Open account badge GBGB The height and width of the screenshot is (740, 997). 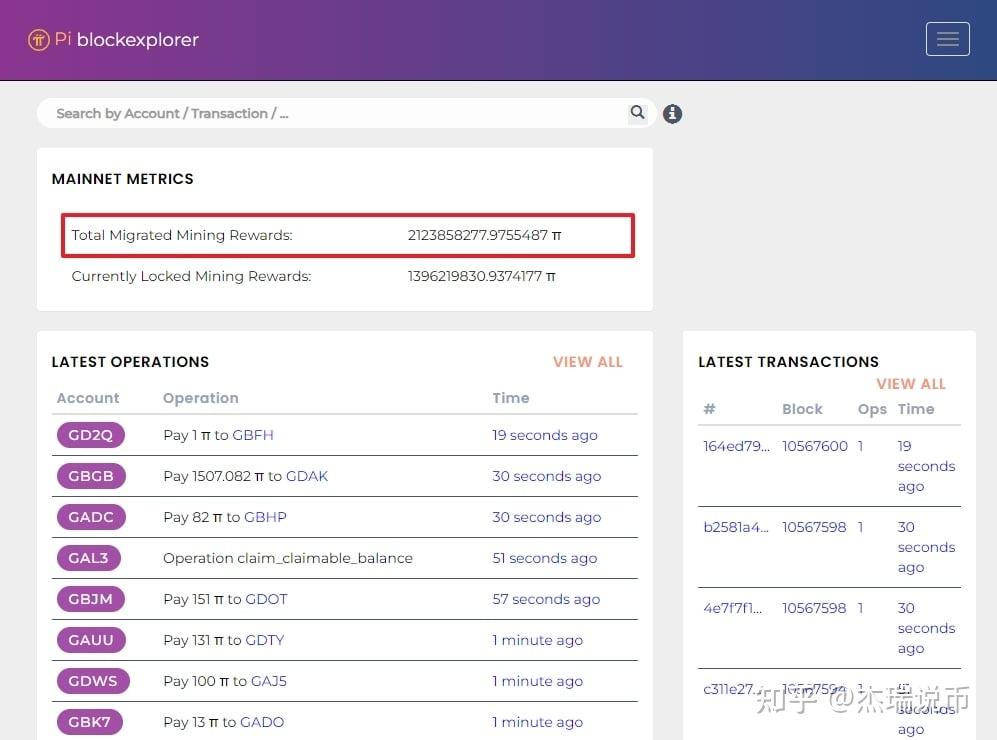91,476
